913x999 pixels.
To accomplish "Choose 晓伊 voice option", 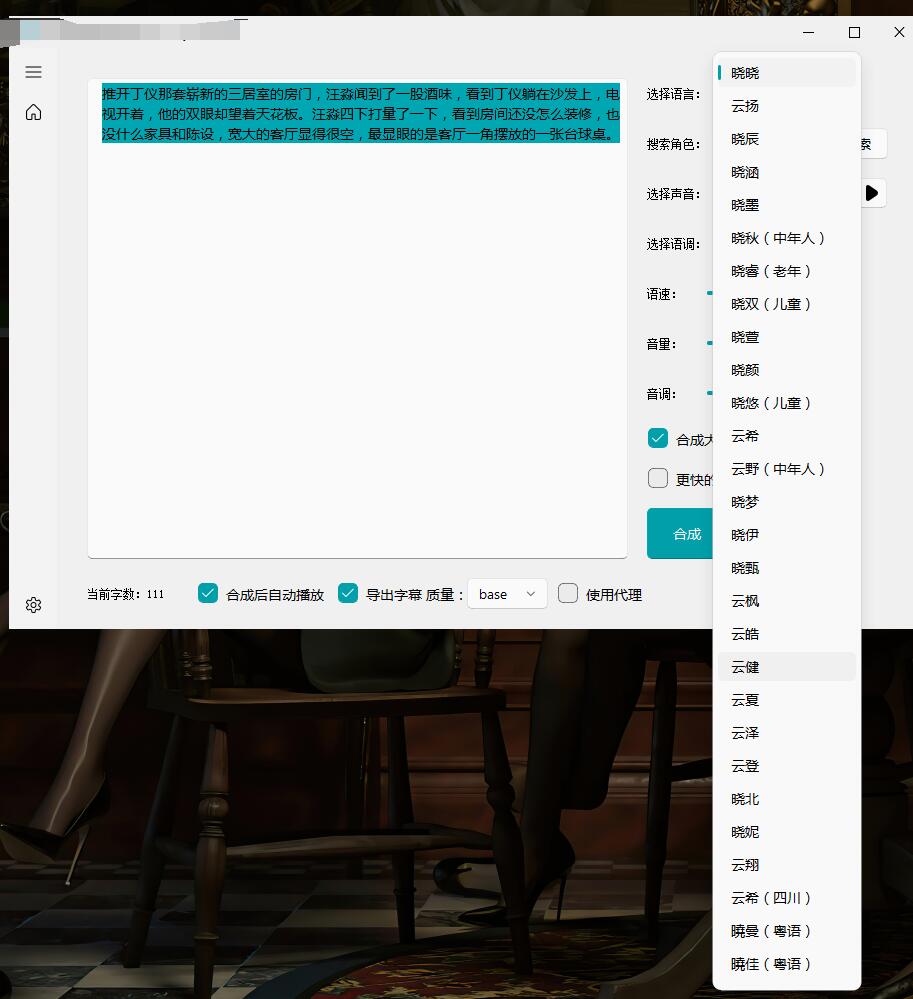I will click(787, 535).
